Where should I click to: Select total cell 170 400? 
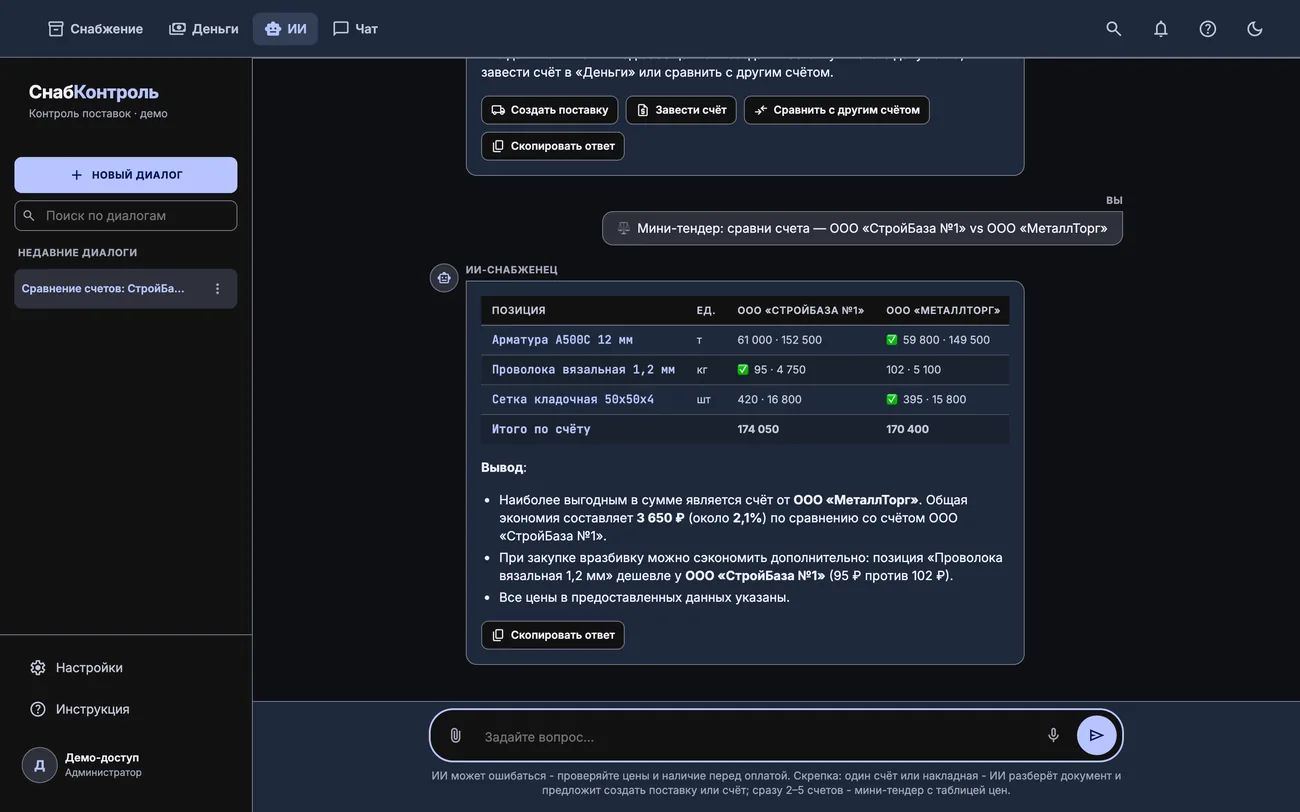[907, 429]
